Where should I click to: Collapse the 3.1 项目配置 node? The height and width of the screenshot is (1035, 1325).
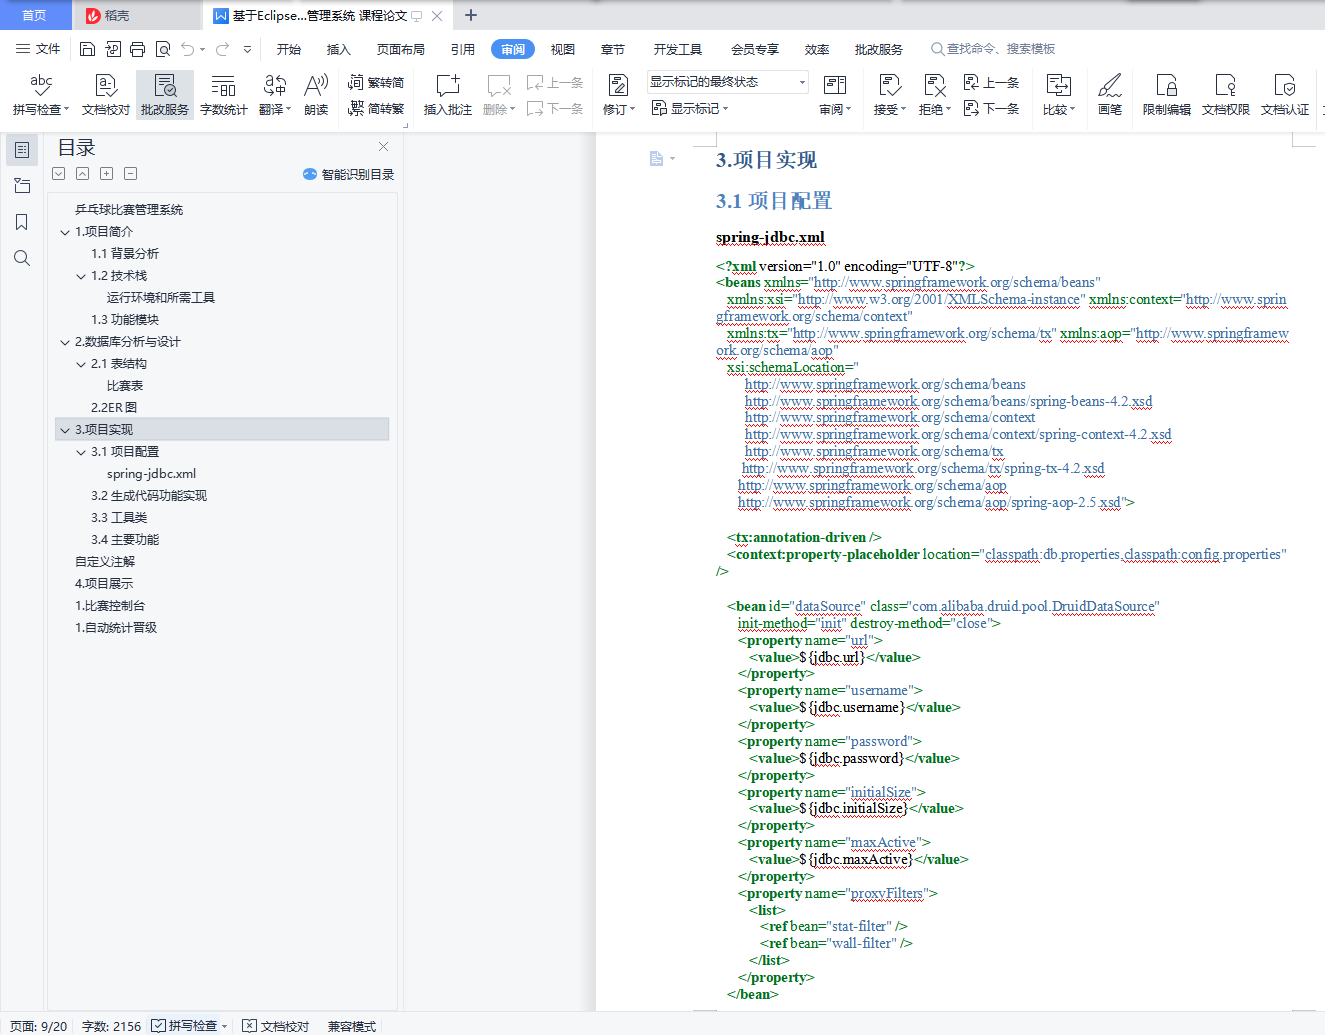[81, 452]
